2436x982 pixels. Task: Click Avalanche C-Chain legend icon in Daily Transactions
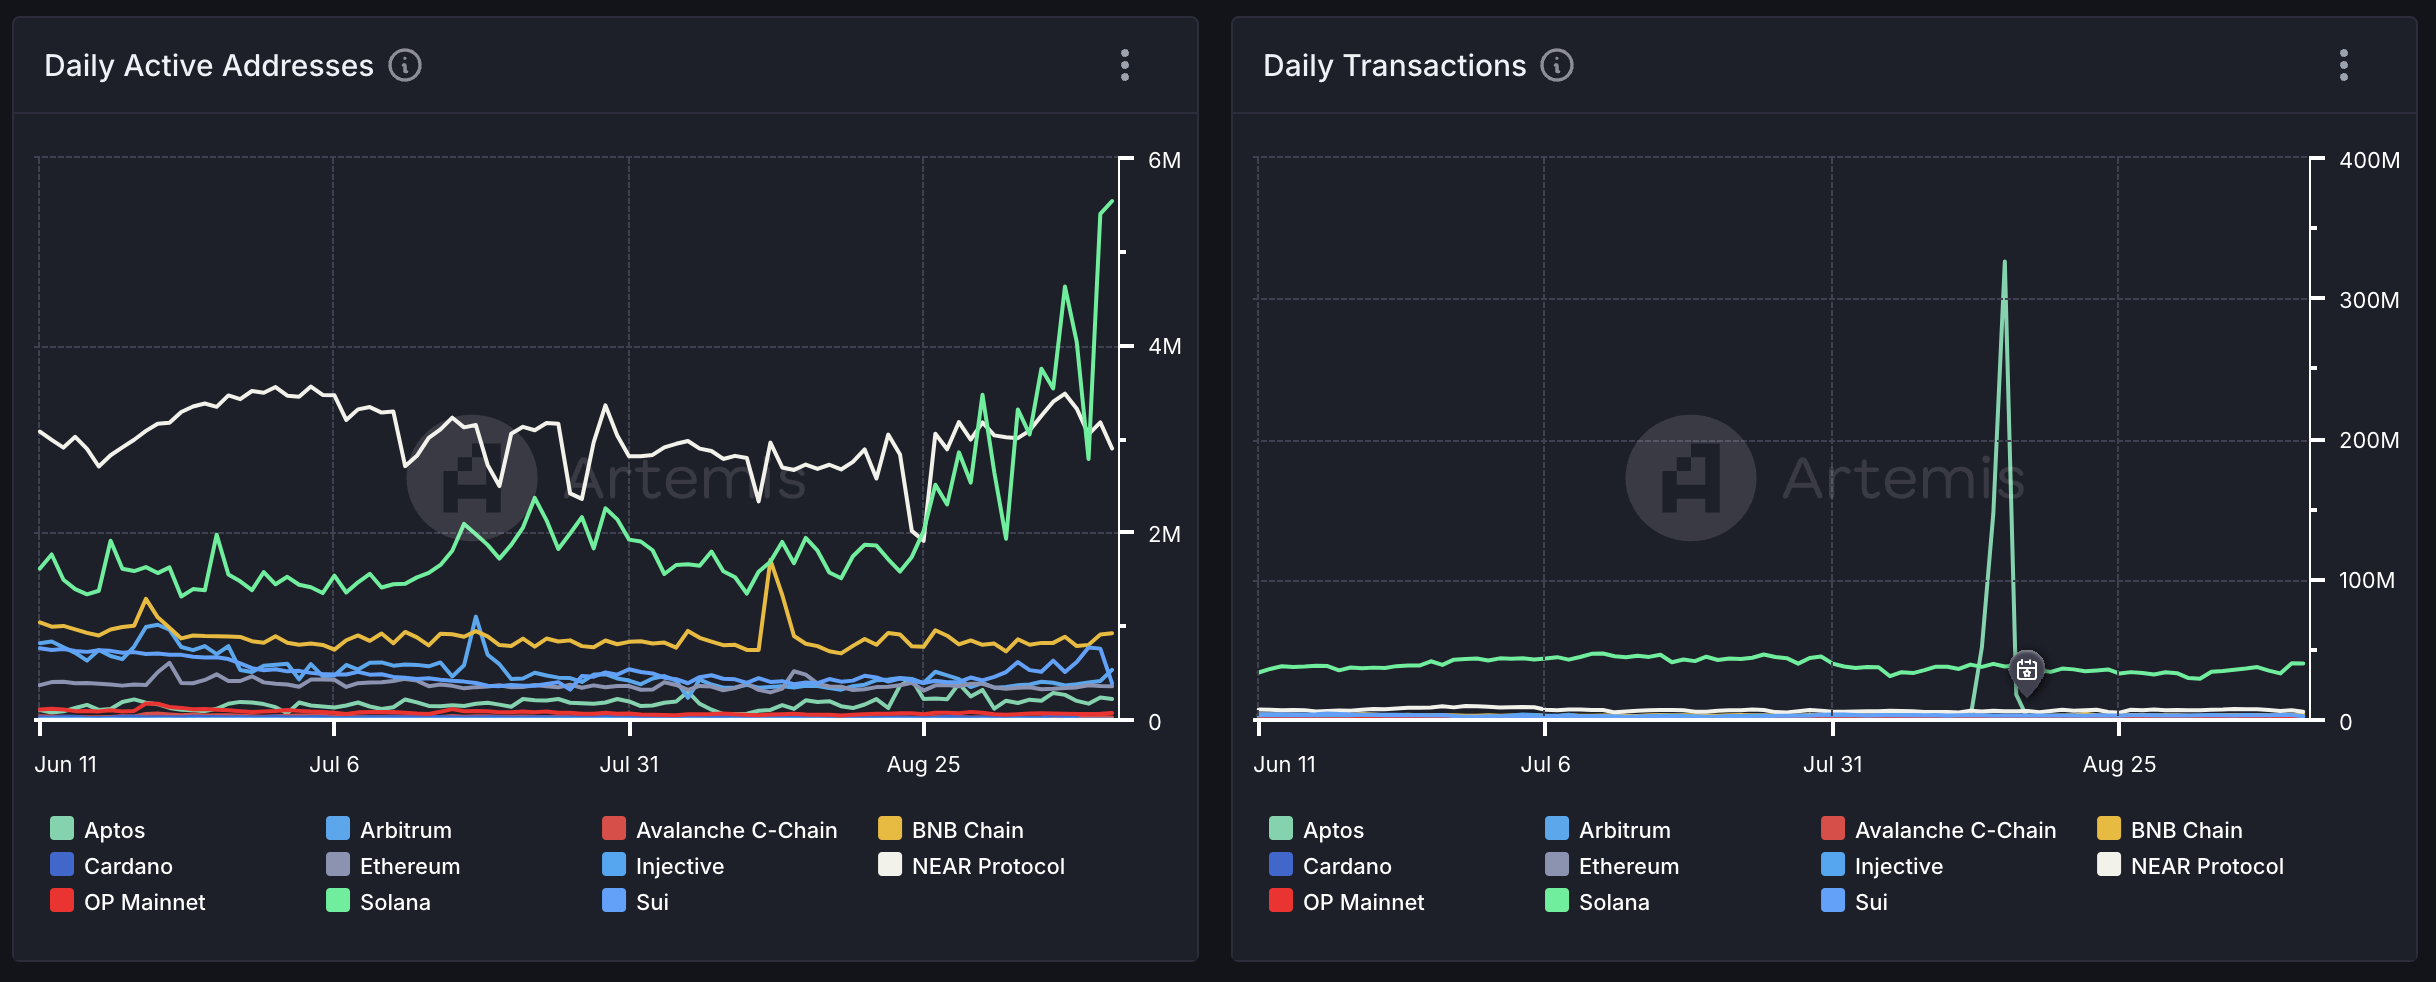tap(1833, 829)
